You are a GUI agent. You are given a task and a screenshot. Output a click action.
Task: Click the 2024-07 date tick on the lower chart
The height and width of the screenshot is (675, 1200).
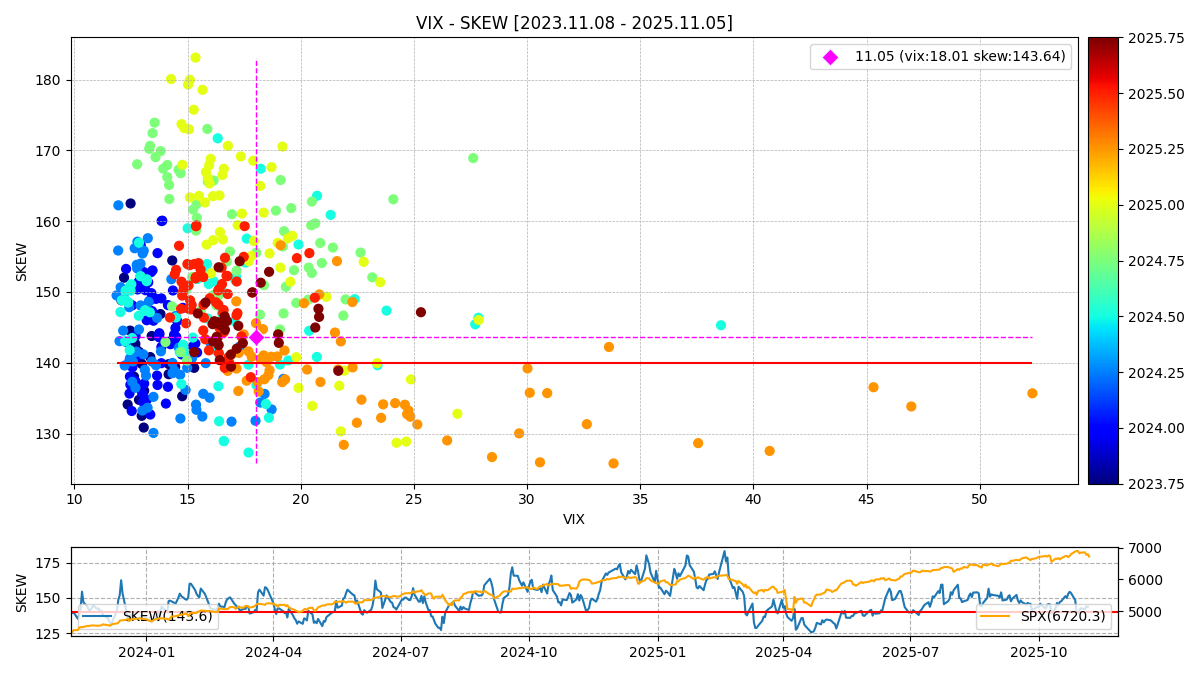401,653
